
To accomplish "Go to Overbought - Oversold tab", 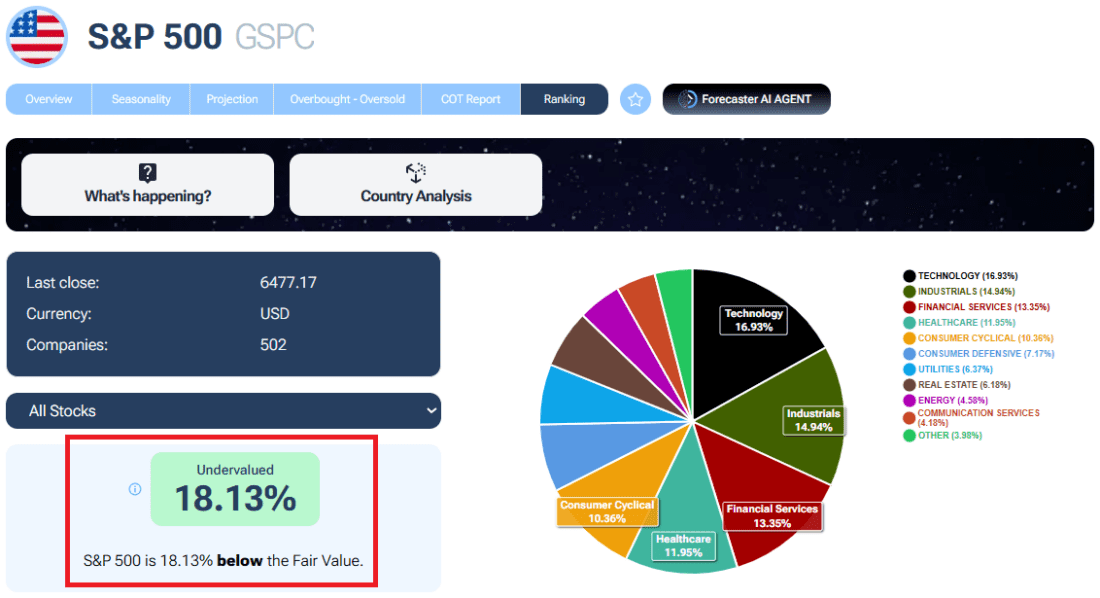I will 347,99.
